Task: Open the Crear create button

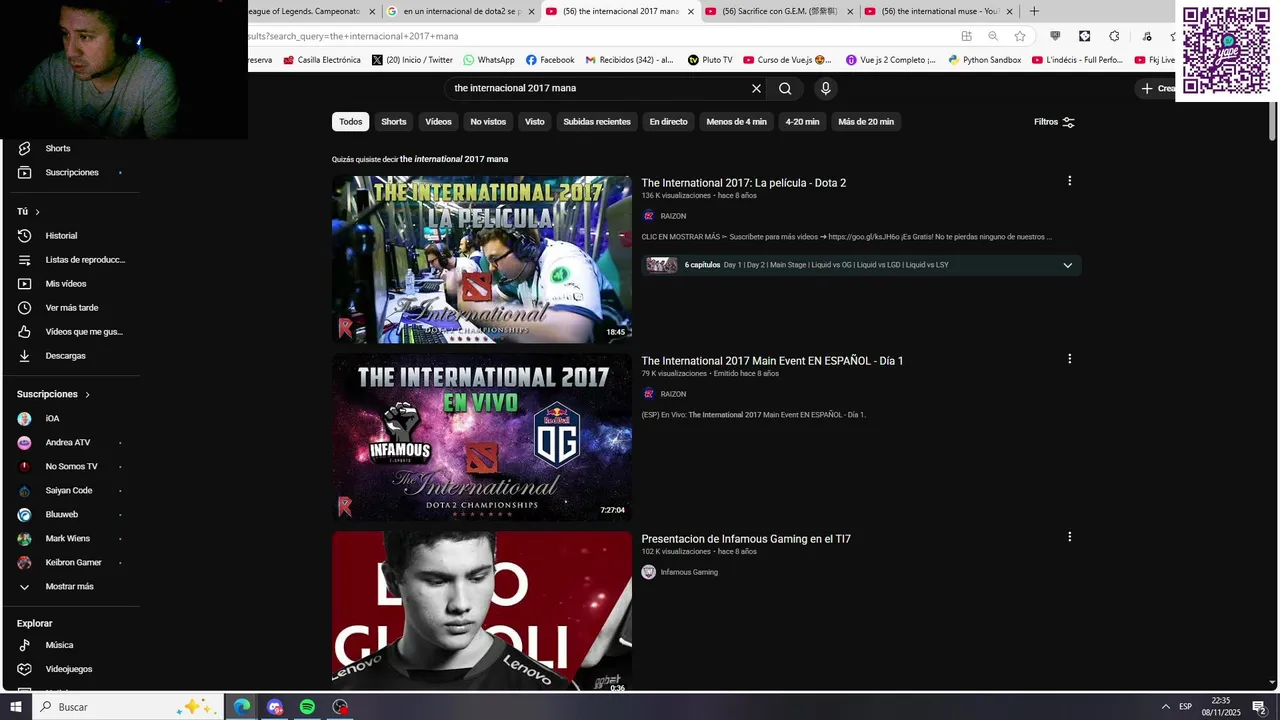Action: 1158,88
